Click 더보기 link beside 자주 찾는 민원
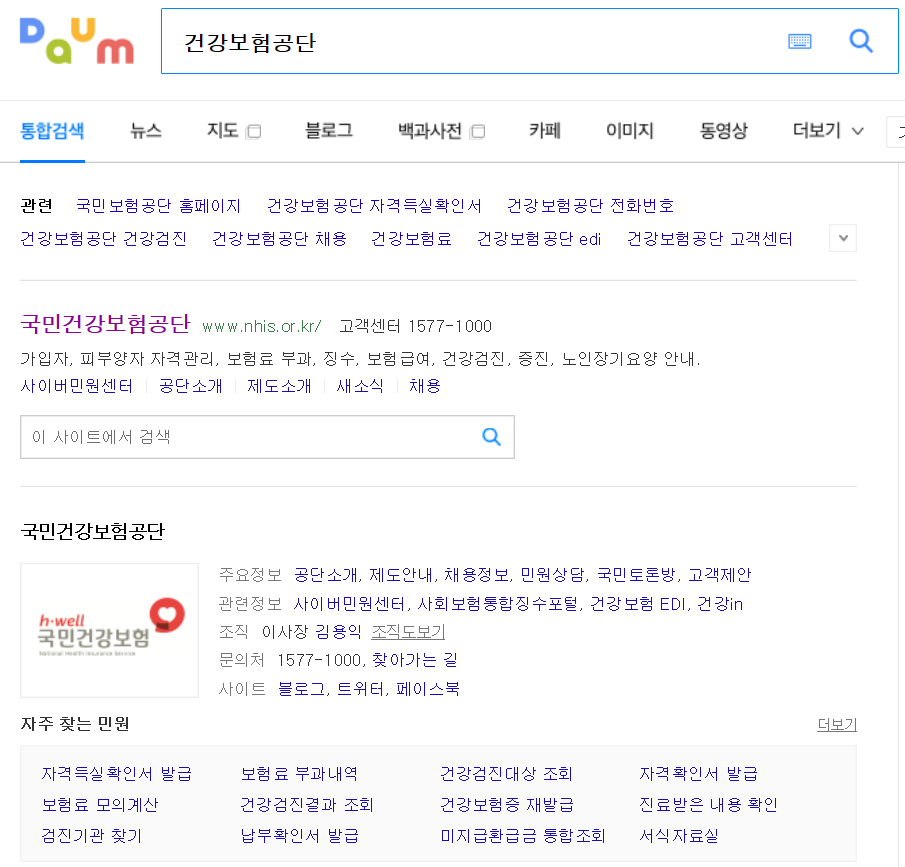 (x=837, y=724)
